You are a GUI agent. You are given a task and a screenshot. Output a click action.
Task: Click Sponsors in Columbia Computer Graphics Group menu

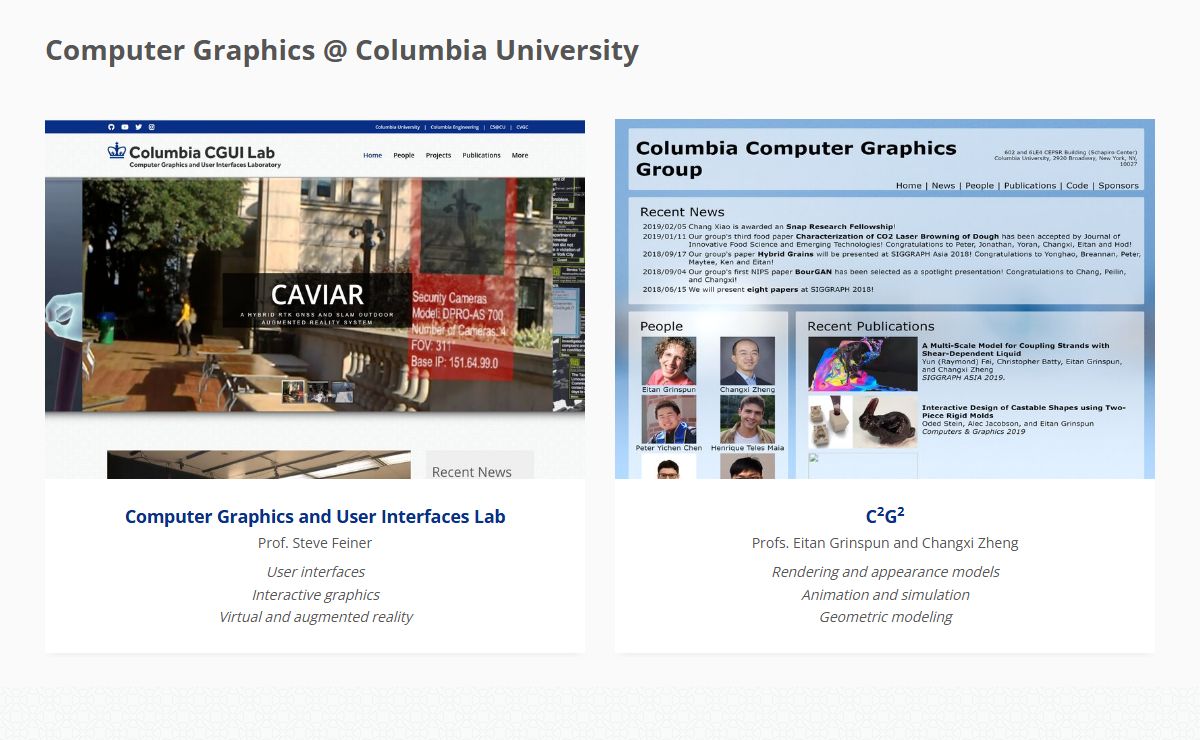(x=1118, y=185)
